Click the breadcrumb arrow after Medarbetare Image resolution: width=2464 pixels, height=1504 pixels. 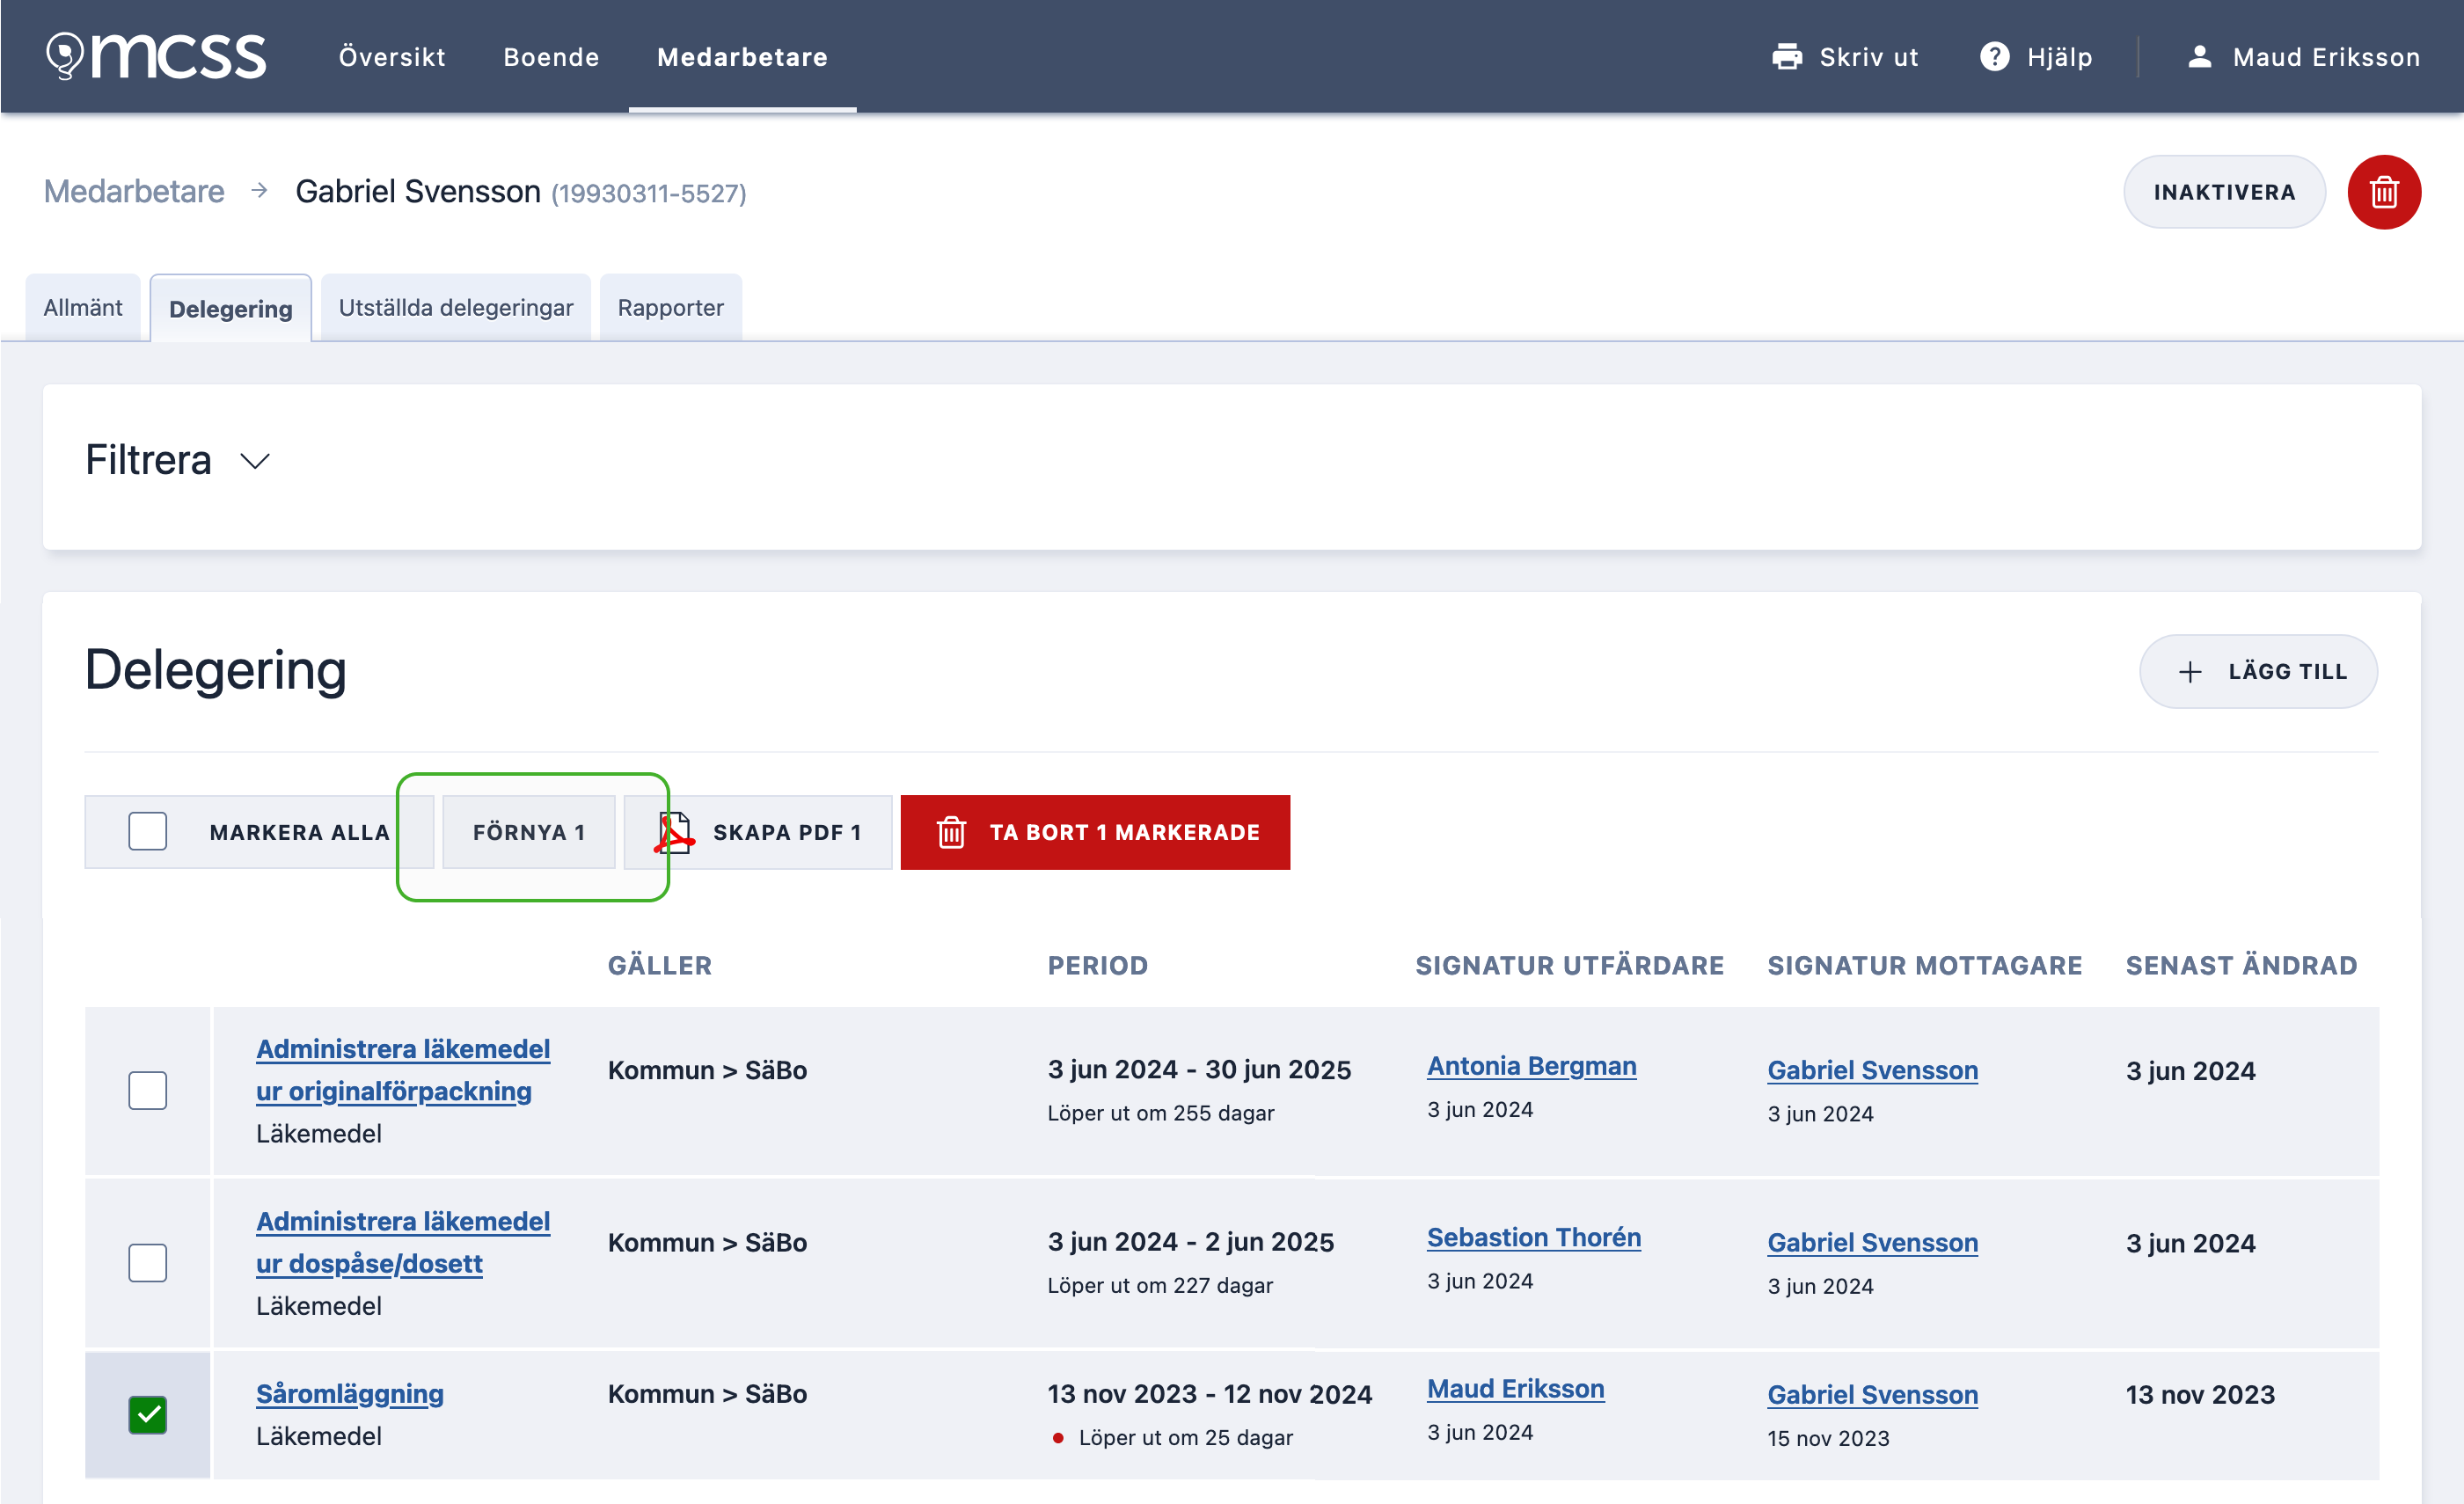[260, 190]
